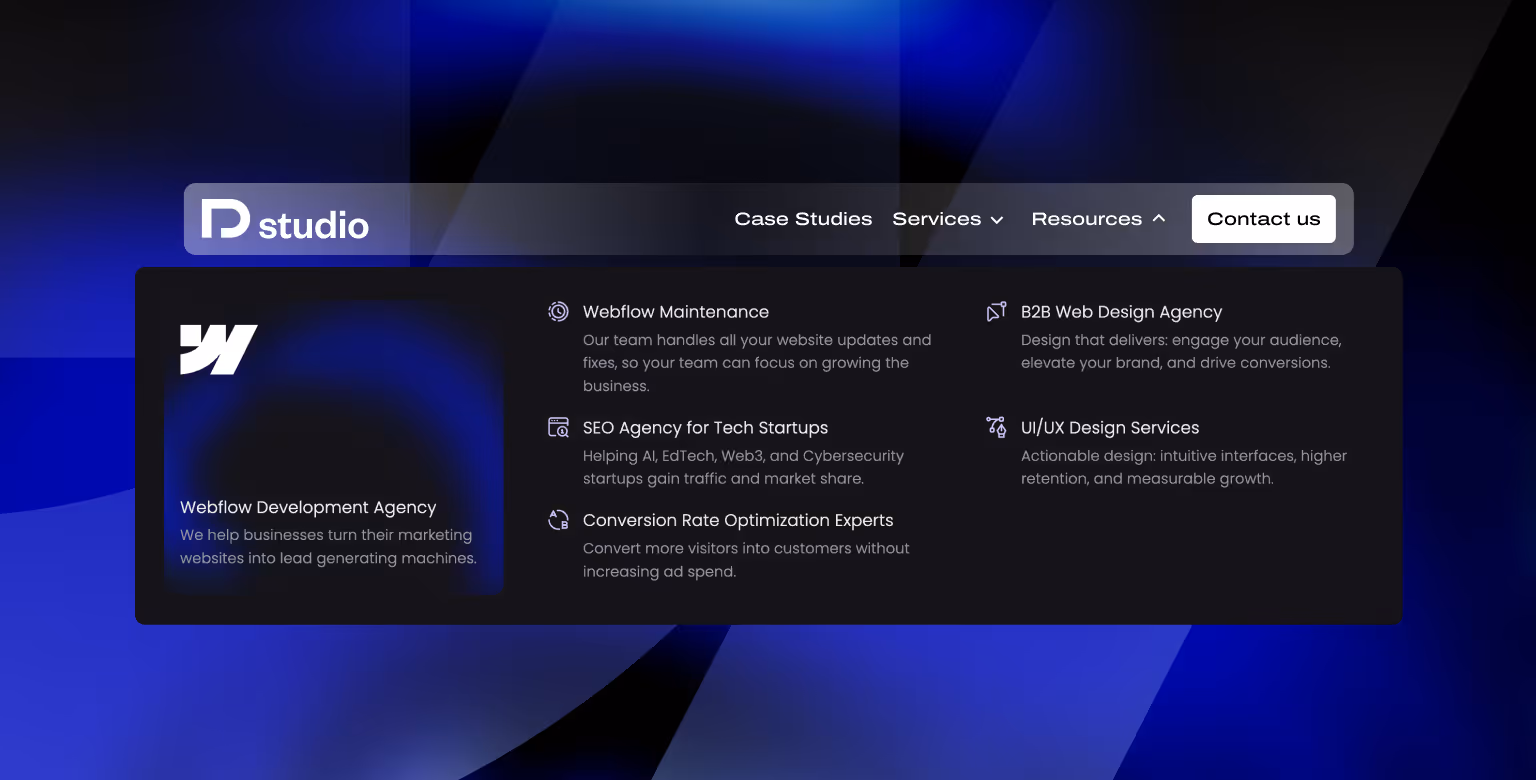Image resolution: width=1536 pixels, height=780 pixels.
Task: Click the B2B Web Design cursor icon
Action: [996, 311]
